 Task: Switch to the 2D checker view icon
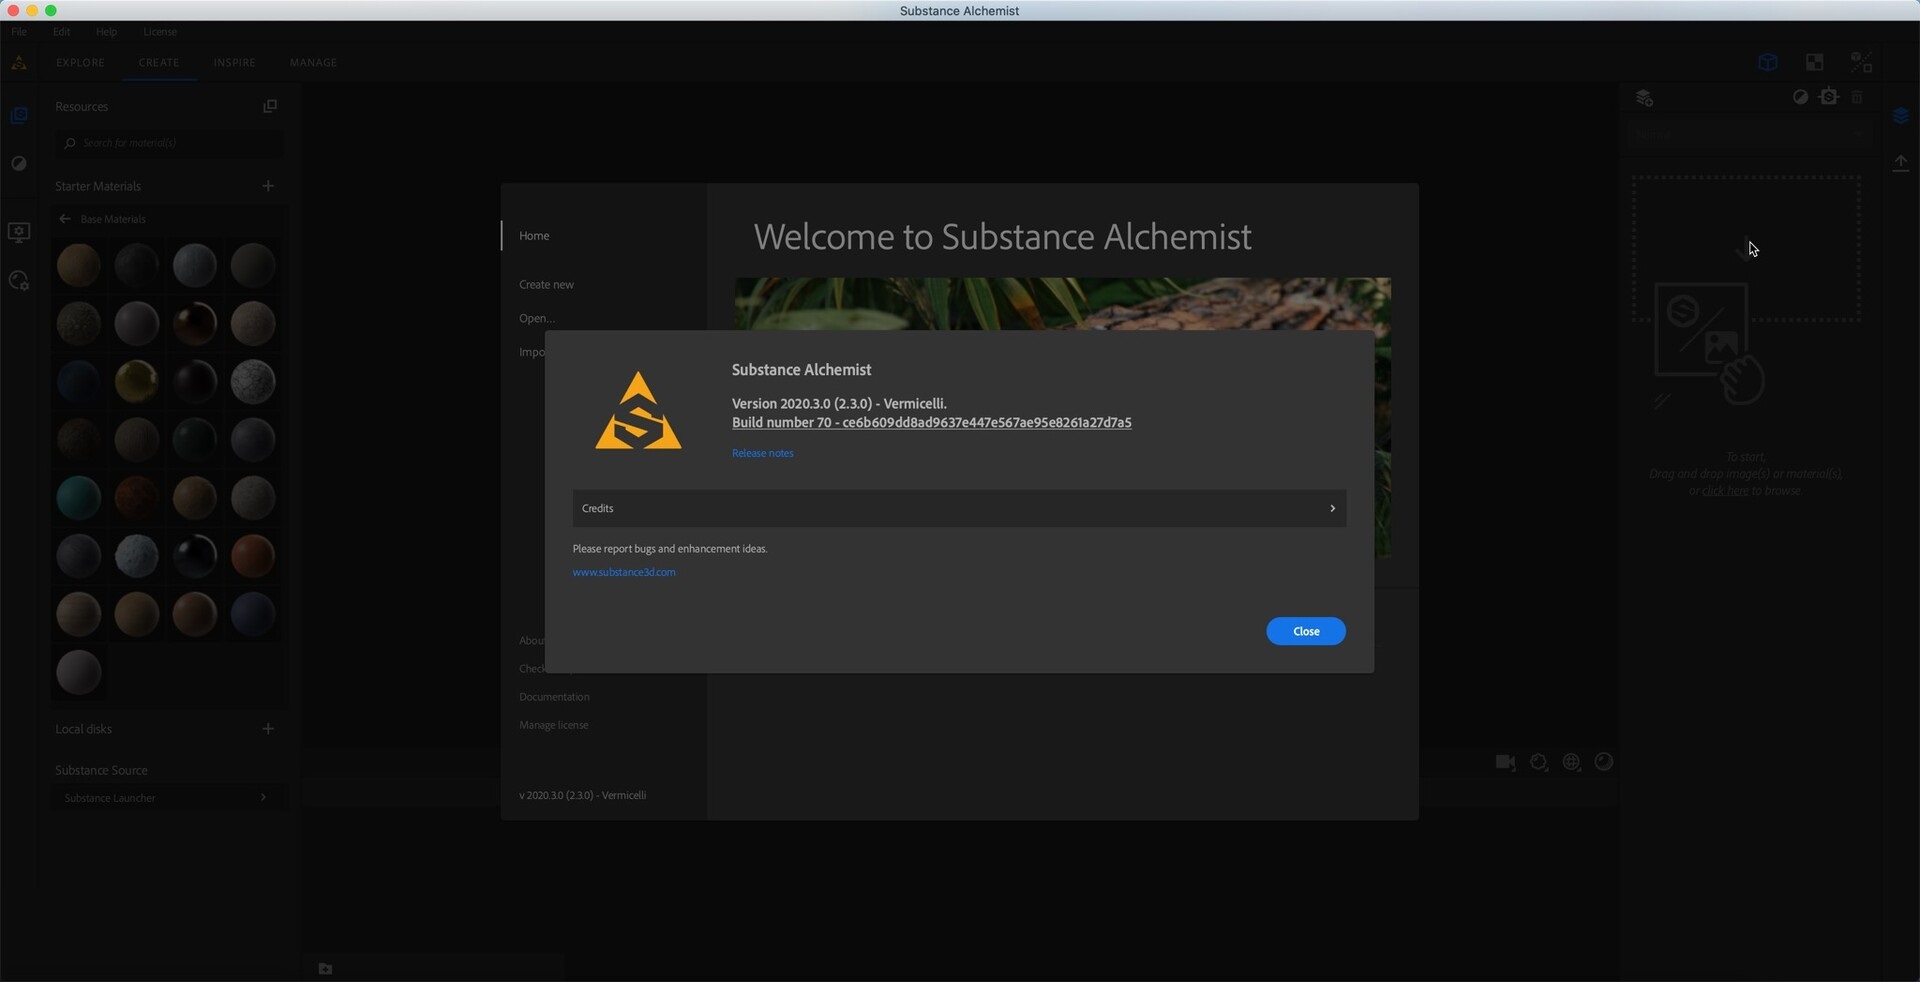pyautogui.click(x=1814, y=62)
